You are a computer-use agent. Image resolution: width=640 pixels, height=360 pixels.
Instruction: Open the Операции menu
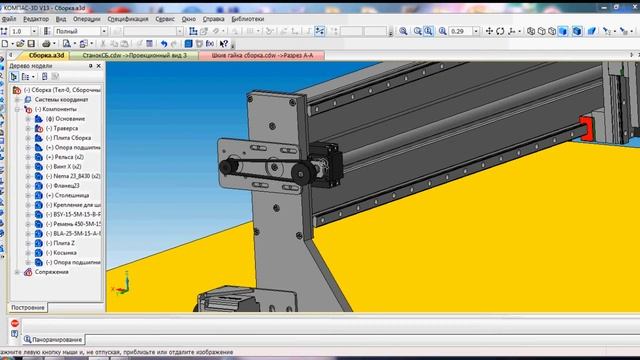[x=87, y=19]
